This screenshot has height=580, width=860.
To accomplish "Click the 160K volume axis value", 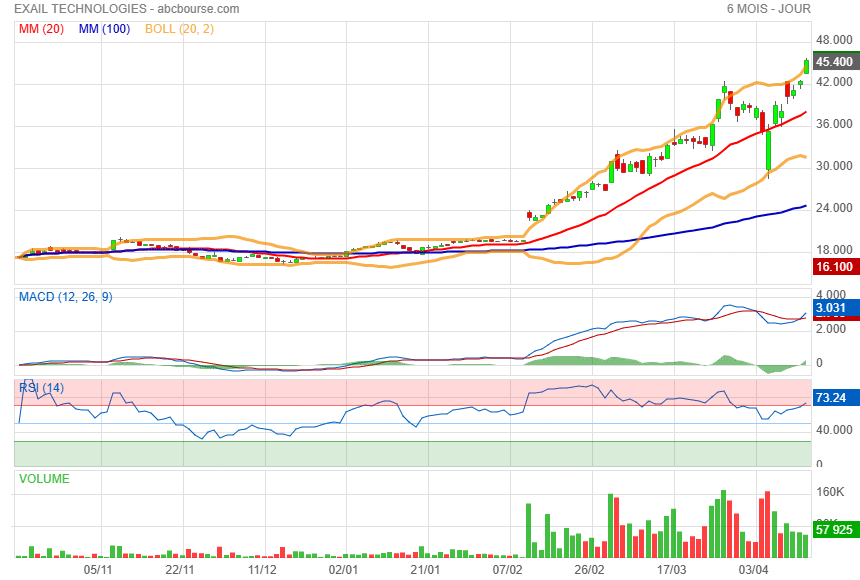I will click(x=830, y=492).
